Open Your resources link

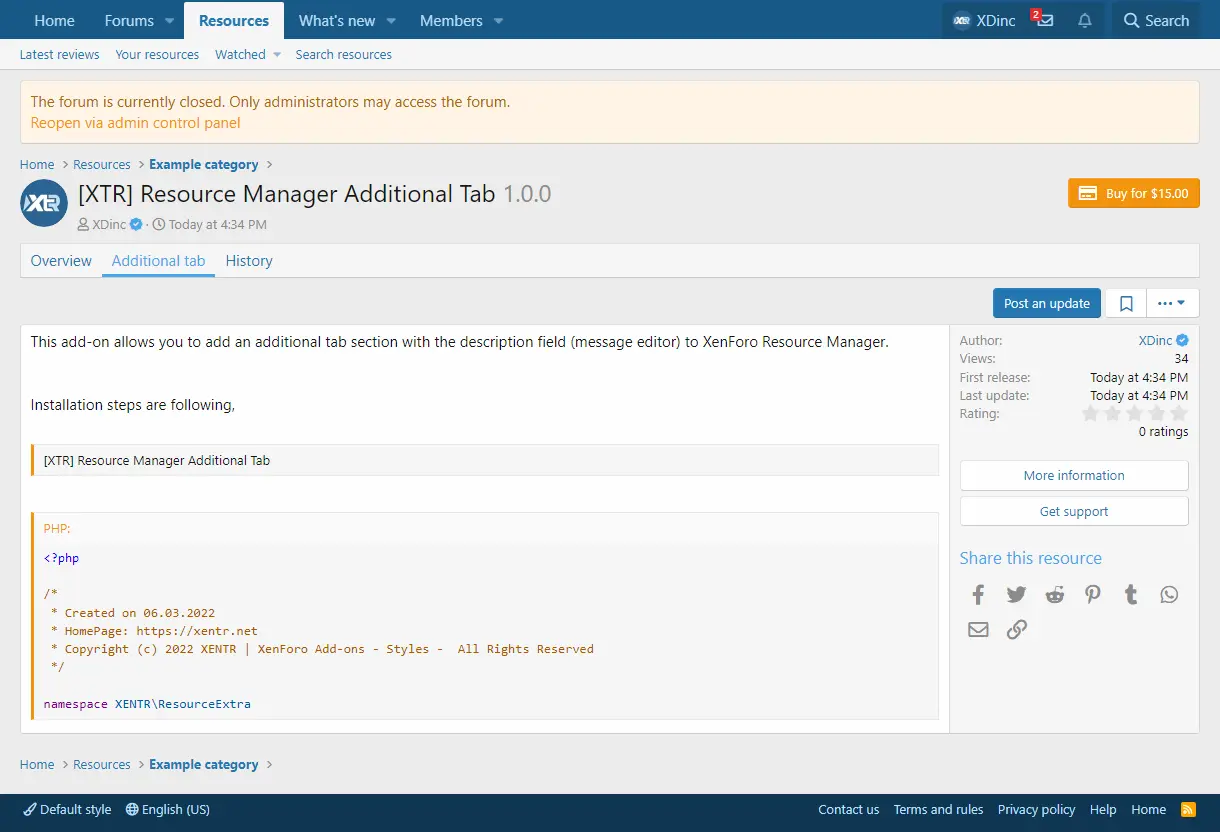[x=157, y=55]
